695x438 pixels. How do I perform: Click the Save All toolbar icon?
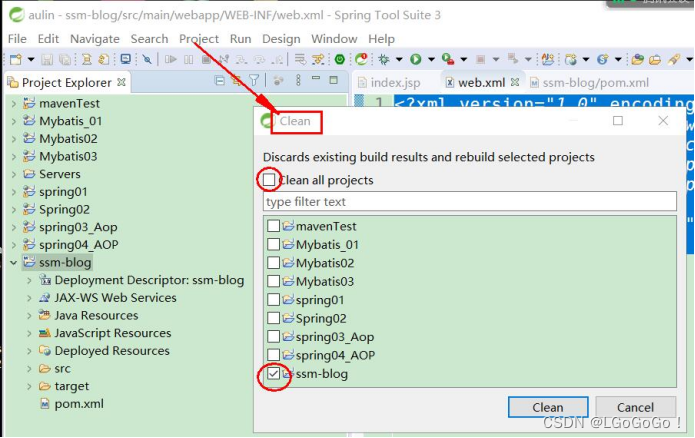(65, 59)
